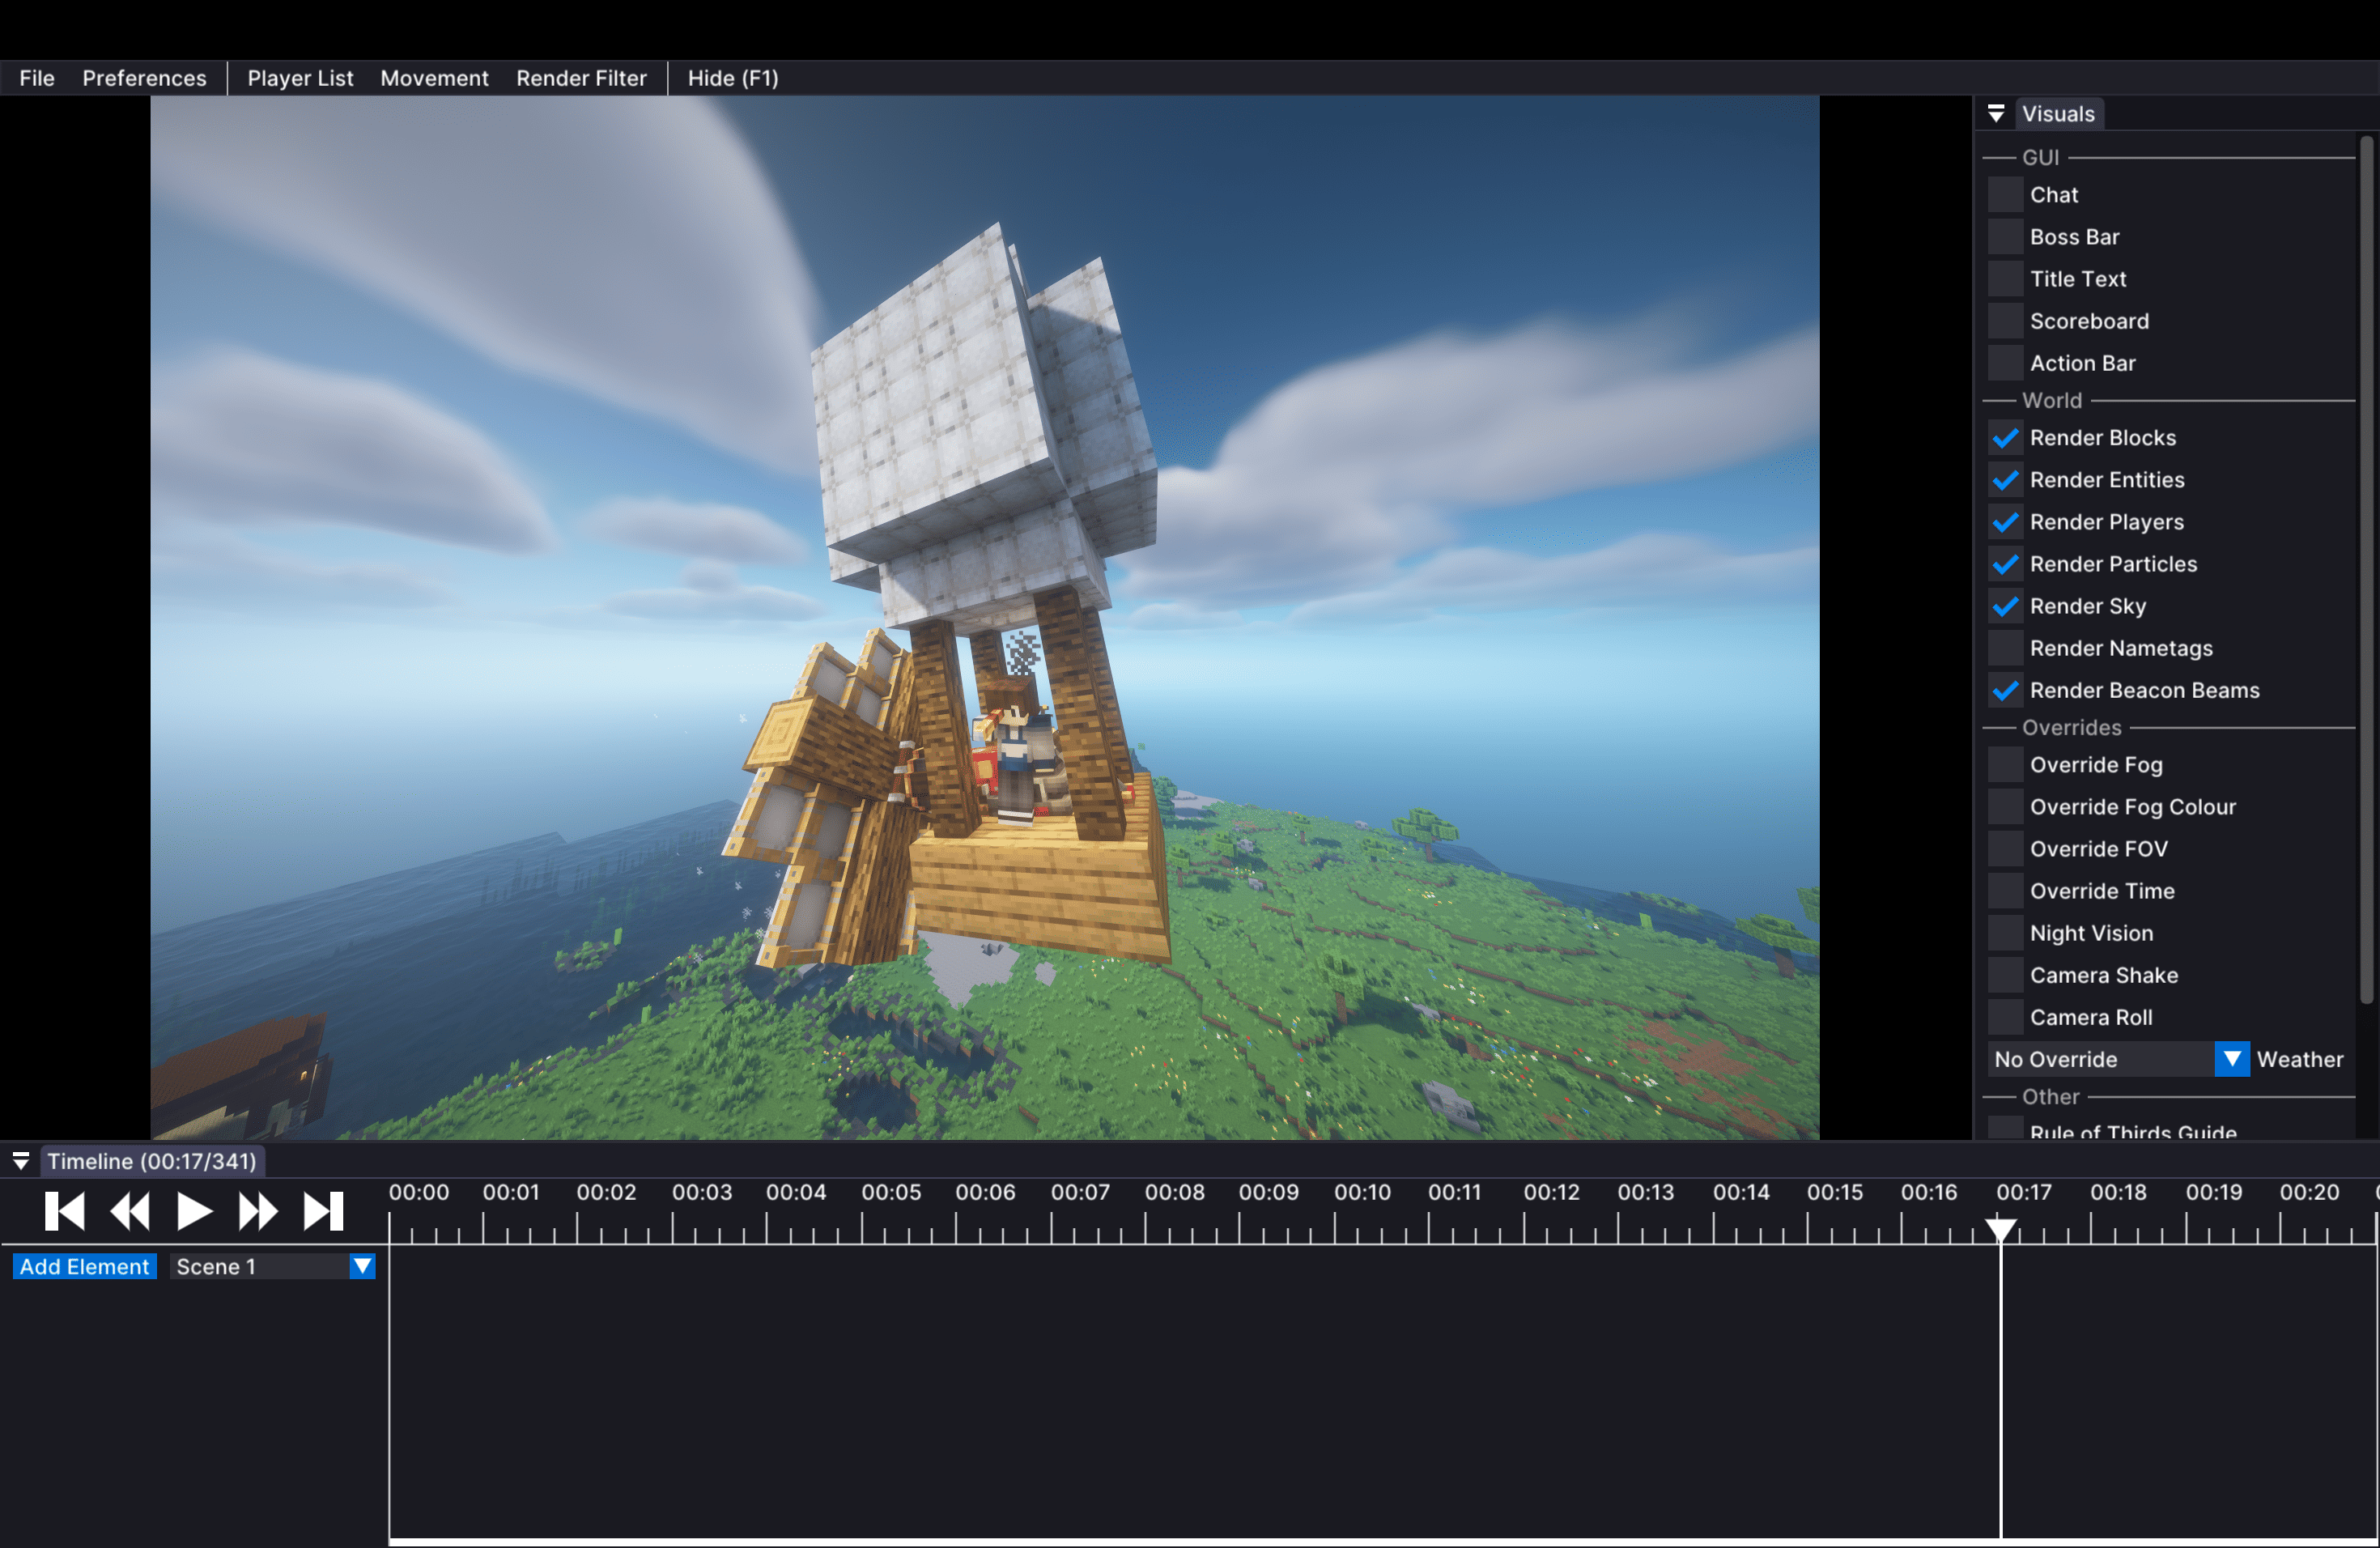The width and height of the screenshot is (2380, 1548).
Task: Disable Render Blocks
Action: tap(2005, 438)
